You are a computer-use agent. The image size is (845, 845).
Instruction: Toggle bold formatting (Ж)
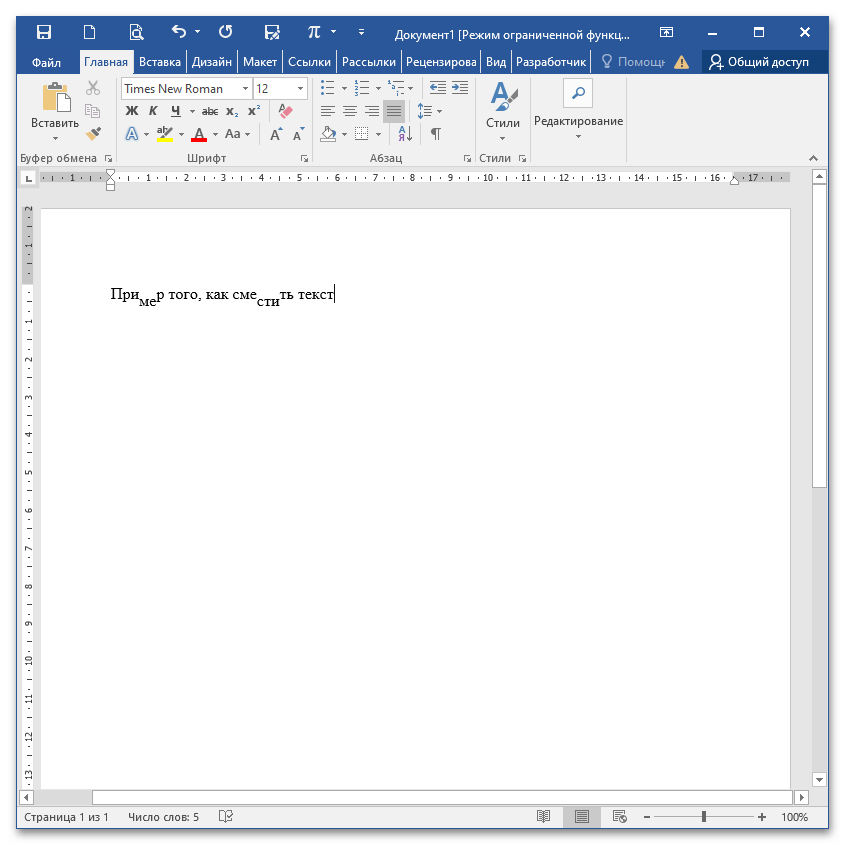[x=132, y=111]
